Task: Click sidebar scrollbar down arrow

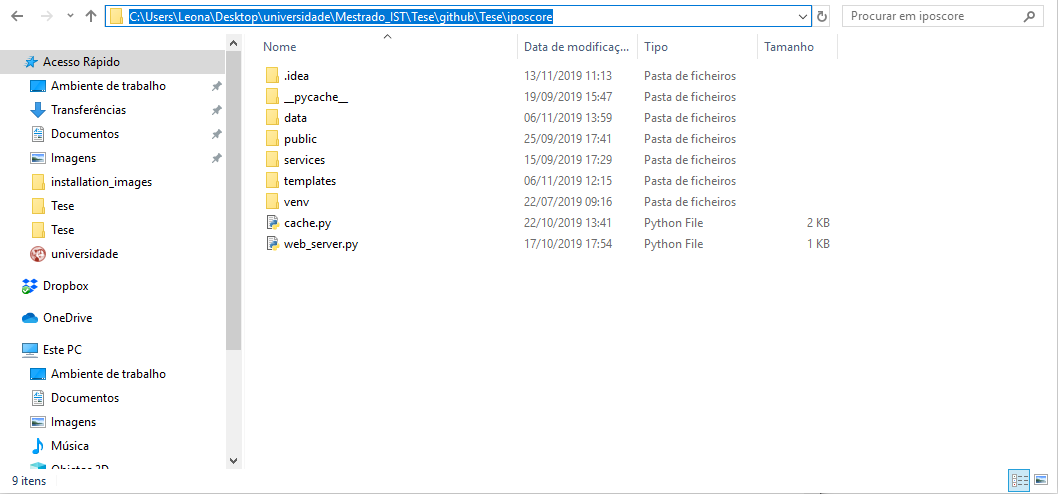Action: [x=233, y=461]
